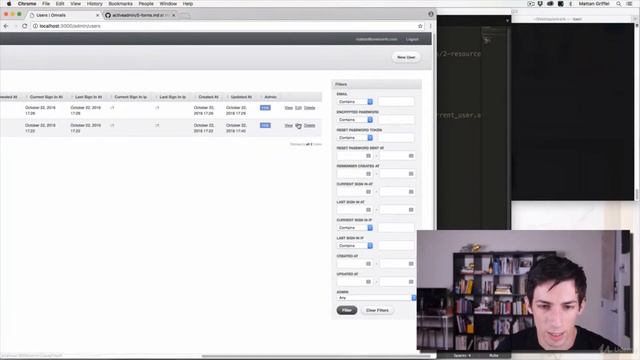The height and width of the screenshot is (360, 640).
Task: Open the History menu
Action: pyautogui.click(x=94, y=4)
